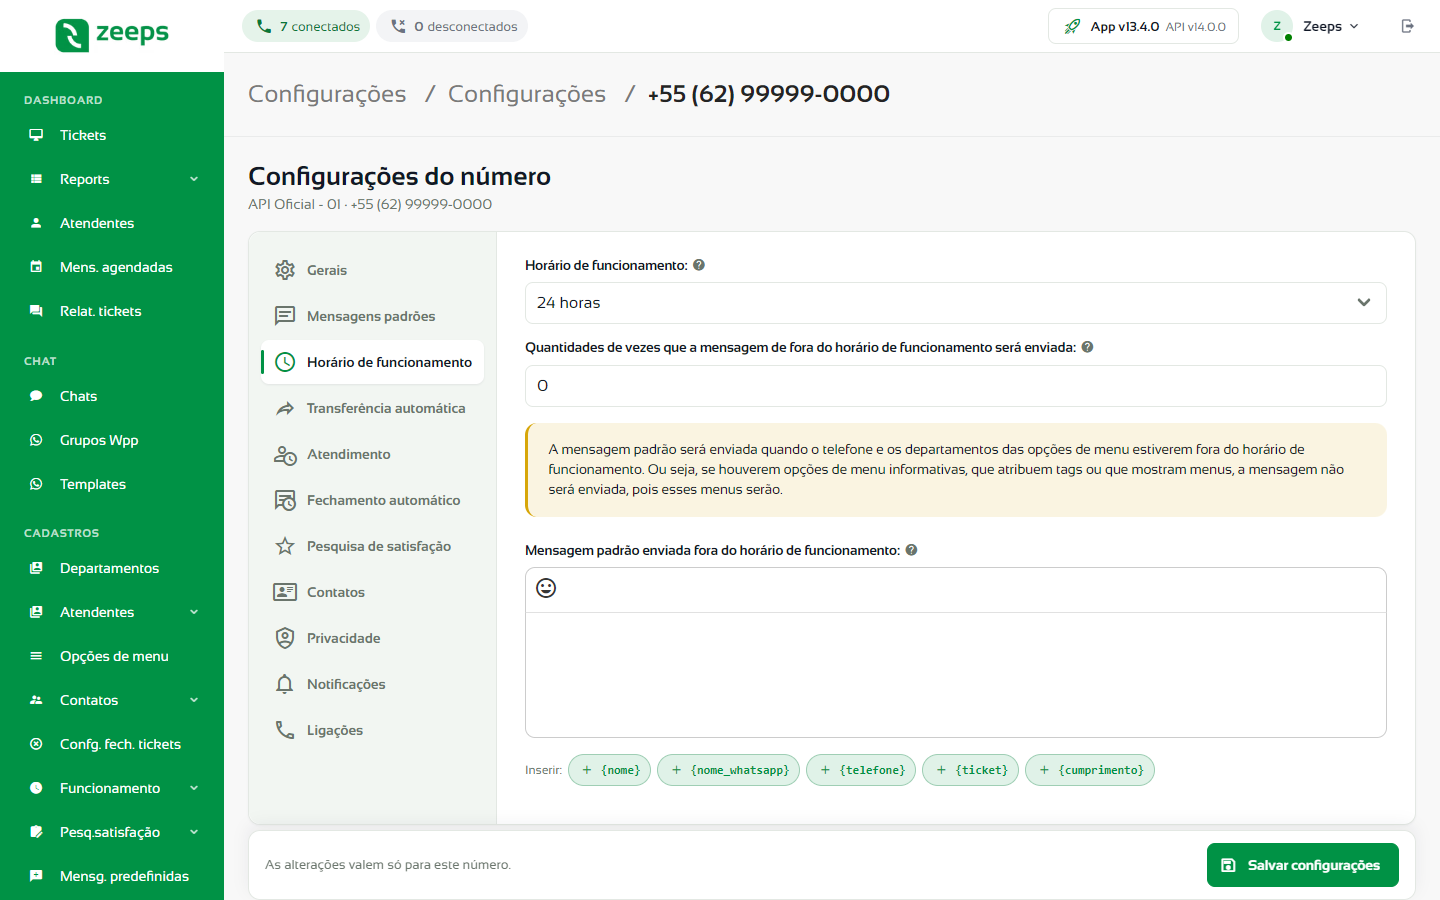The height and width of the screenshot is (900, 1440).
Task: Click the Ligações phone icon
Action: (x=285, y=730)
